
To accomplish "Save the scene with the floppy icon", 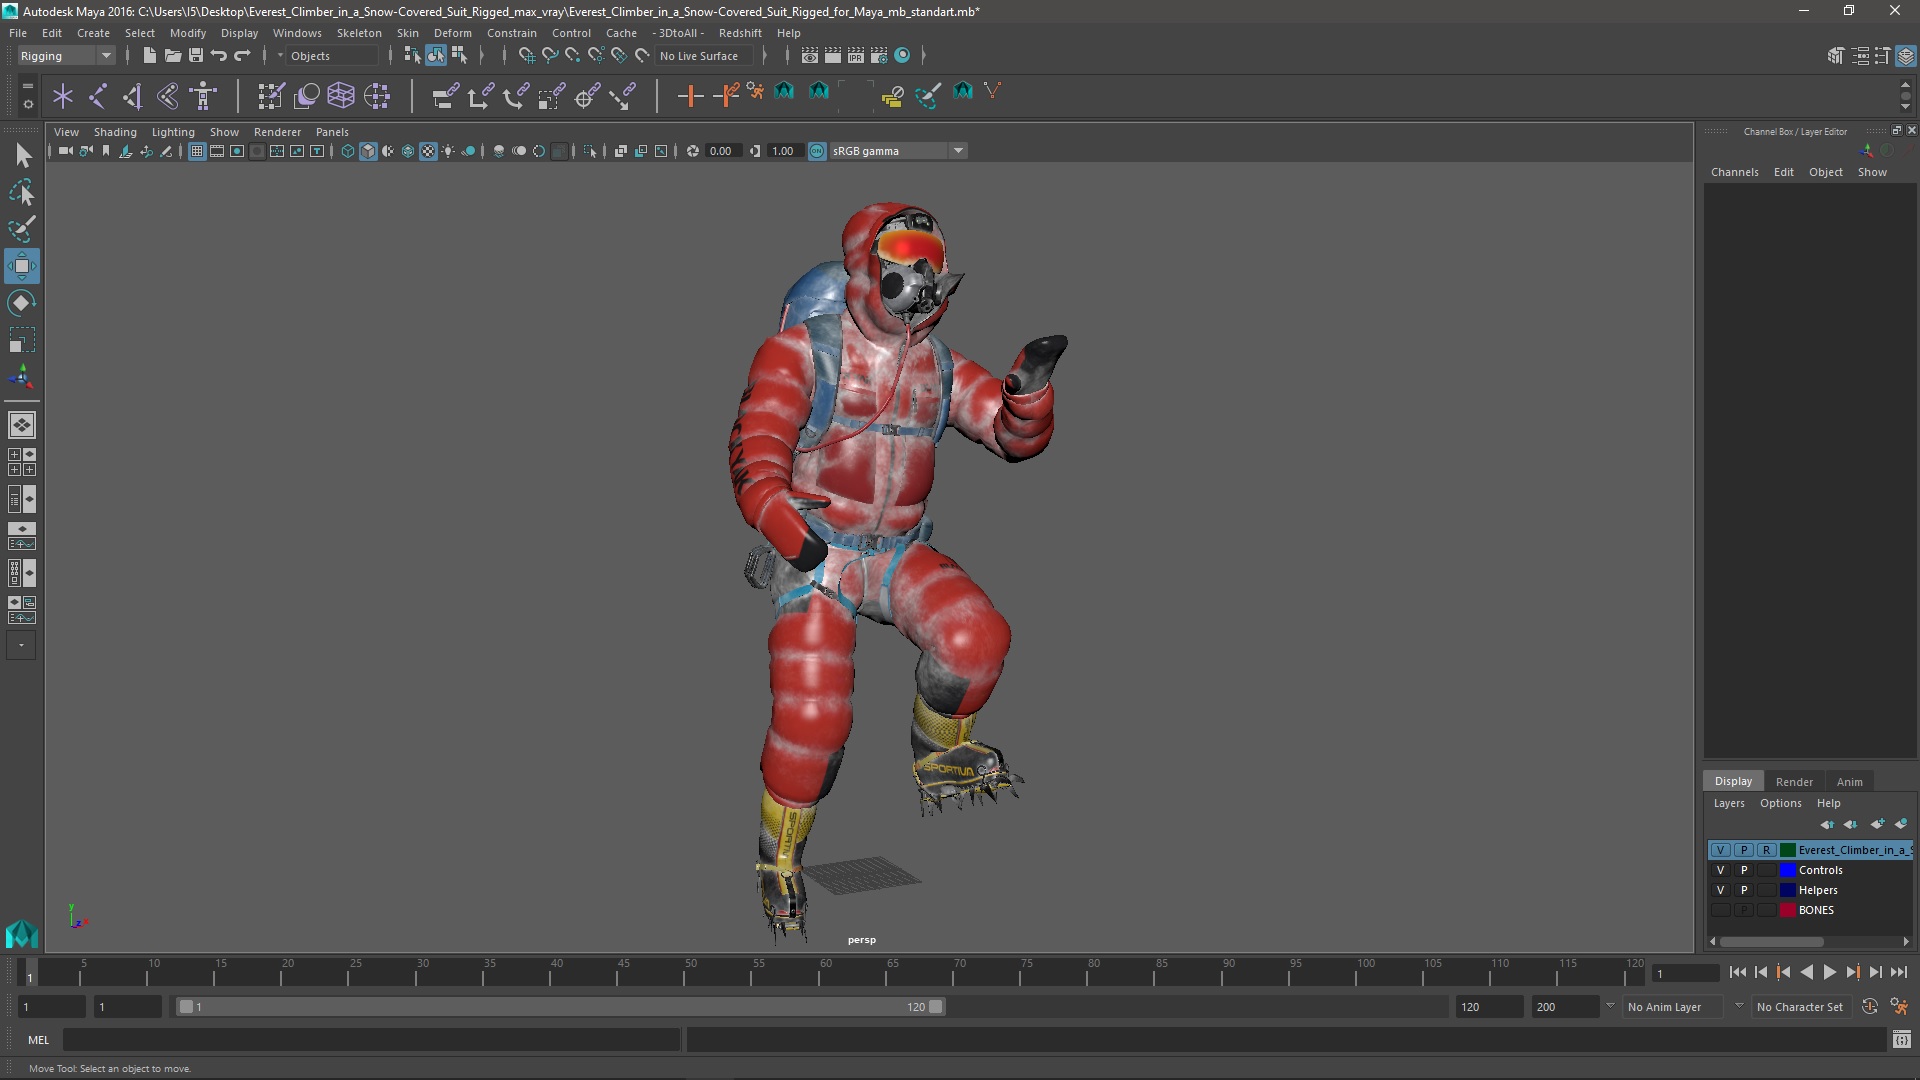I will [x=196, y=55].
